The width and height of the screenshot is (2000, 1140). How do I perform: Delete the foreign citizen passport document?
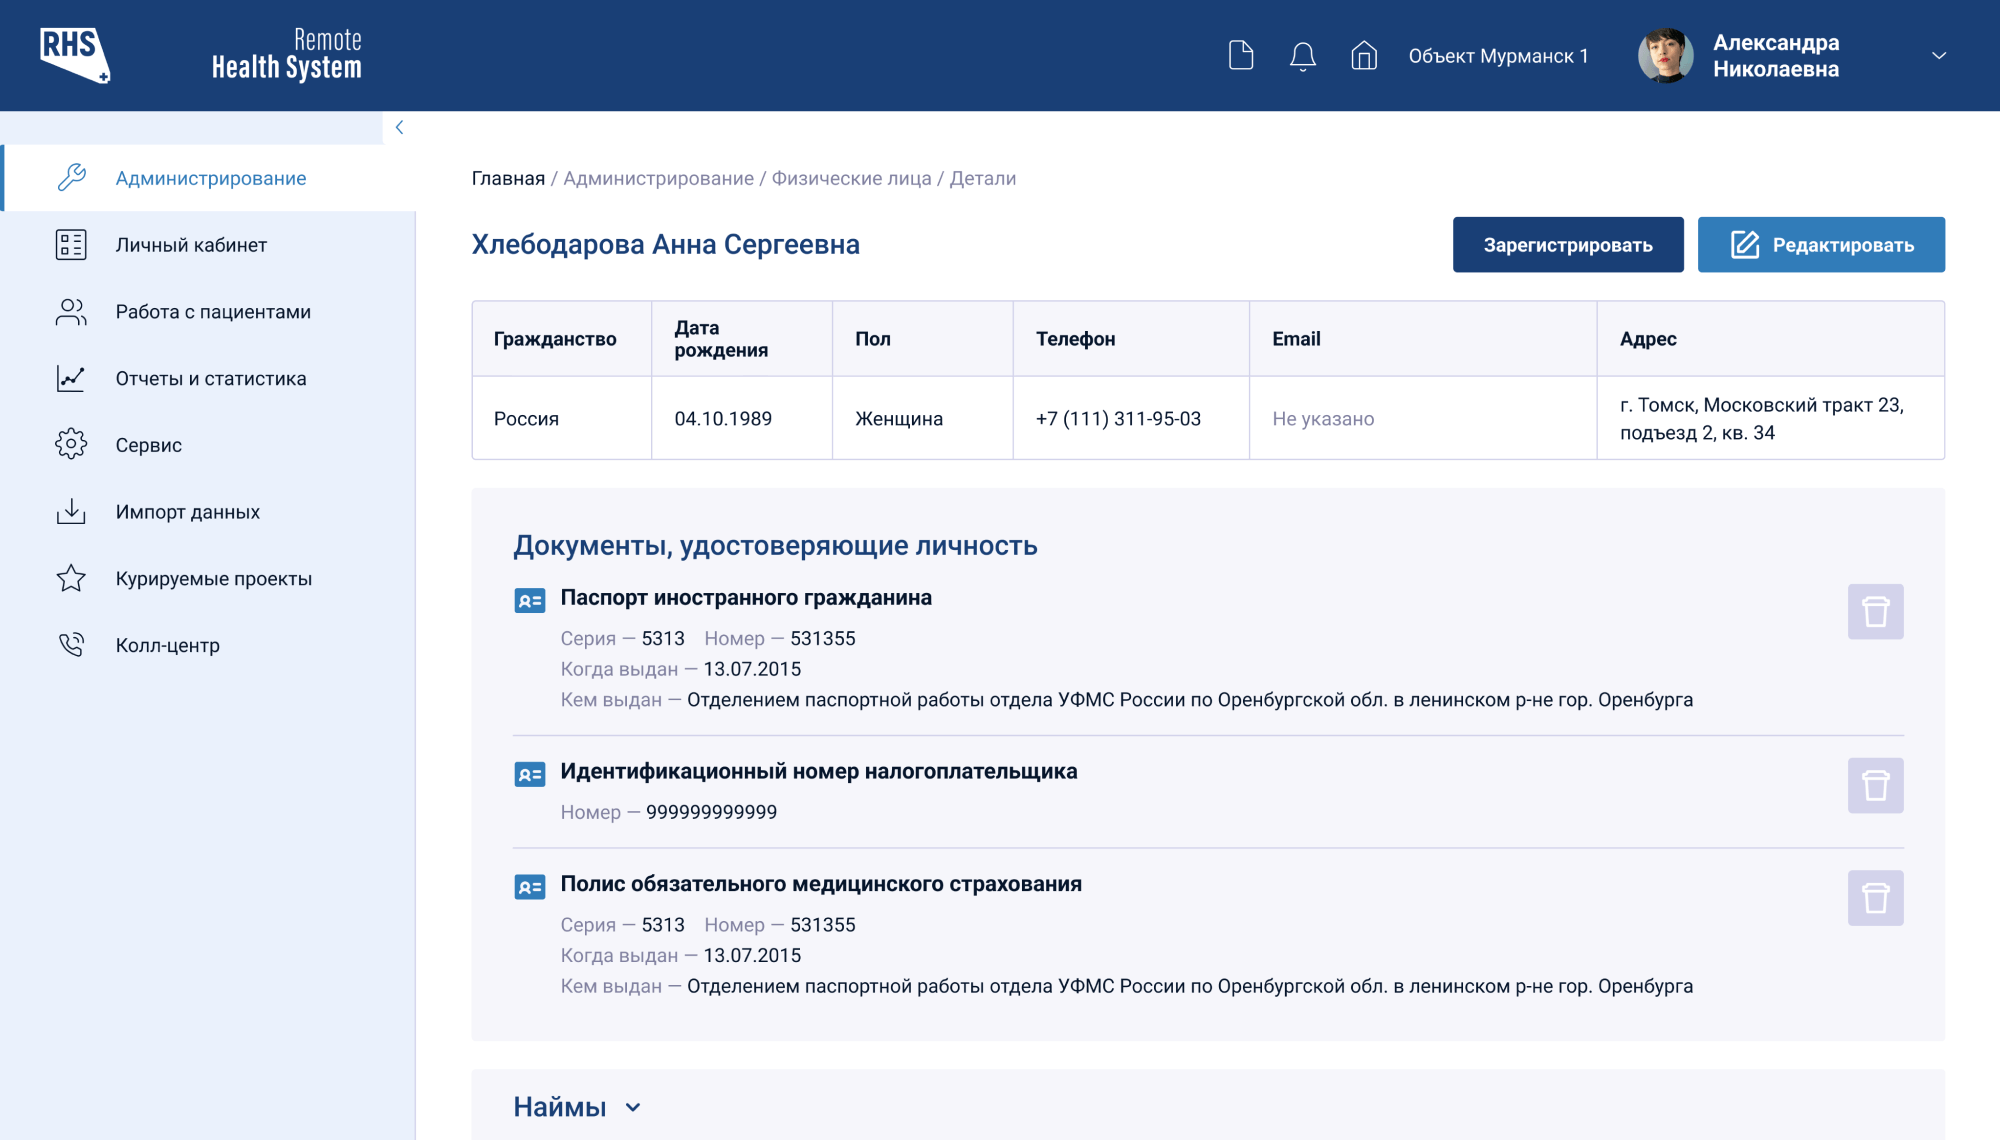tap(1875, 611)
